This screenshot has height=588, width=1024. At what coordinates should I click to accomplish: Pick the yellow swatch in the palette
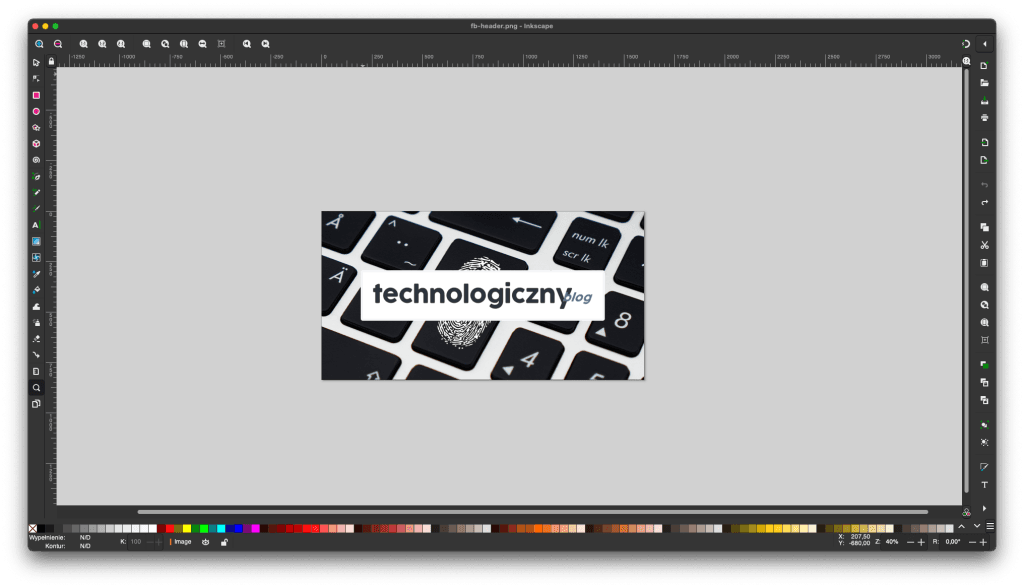[x=187, y=528]
